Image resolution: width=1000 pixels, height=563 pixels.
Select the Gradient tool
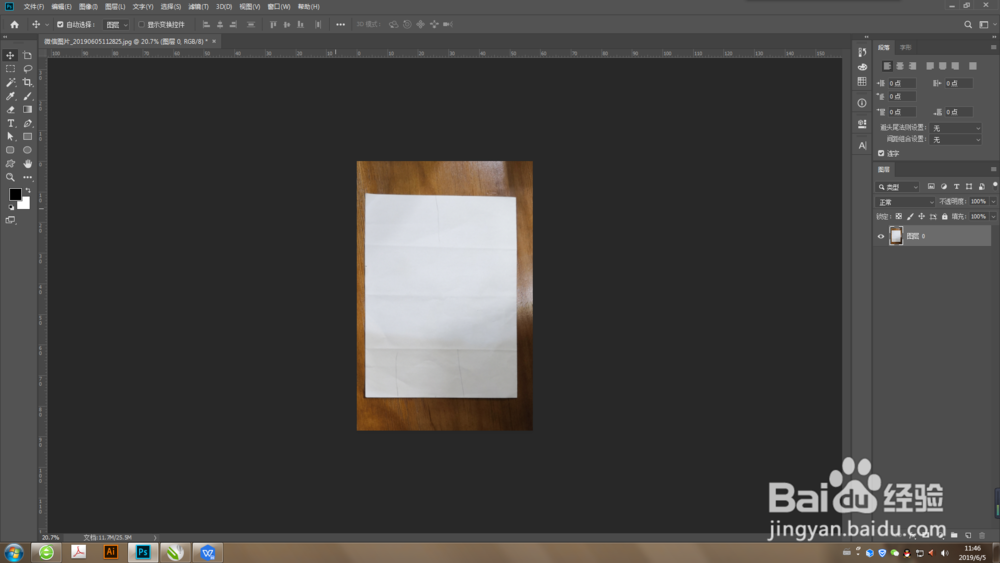click(x=27, y=110)
